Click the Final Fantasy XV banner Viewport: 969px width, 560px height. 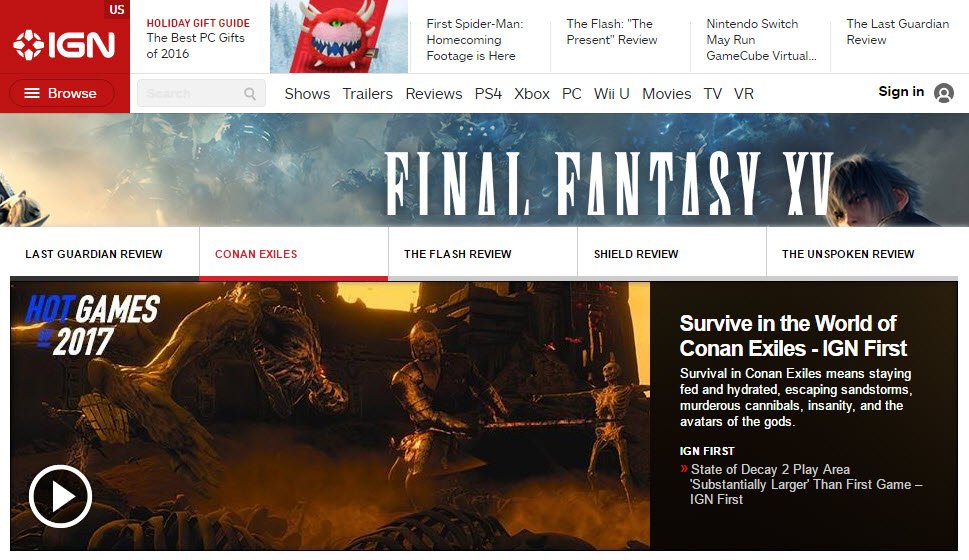click(484, 170)
